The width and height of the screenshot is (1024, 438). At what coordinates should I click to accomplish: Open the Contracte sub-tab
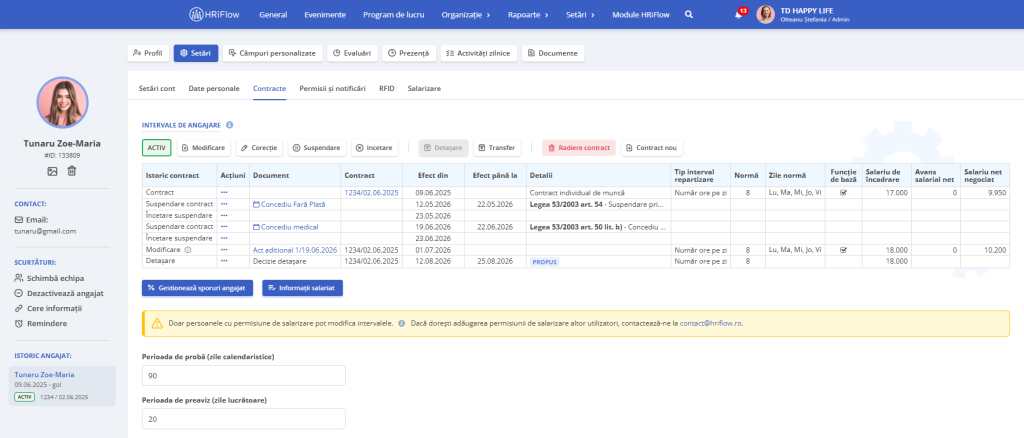click(x=270, y=88)
